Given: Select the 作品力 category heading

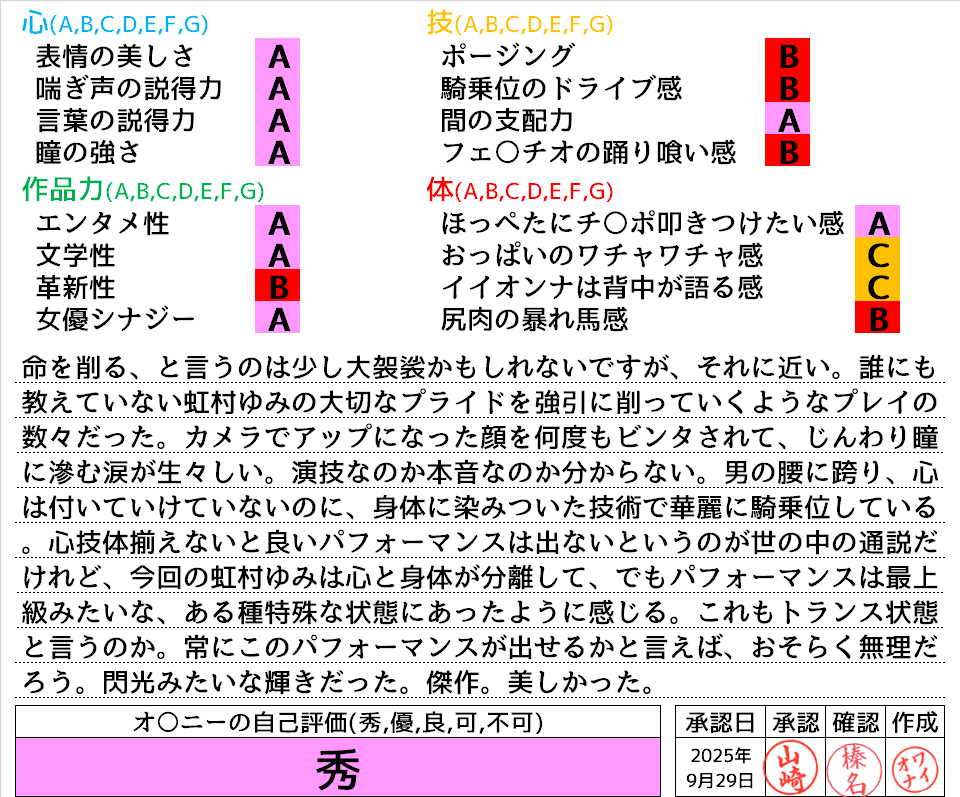Looking at the screenshot, I should point(143,190).
